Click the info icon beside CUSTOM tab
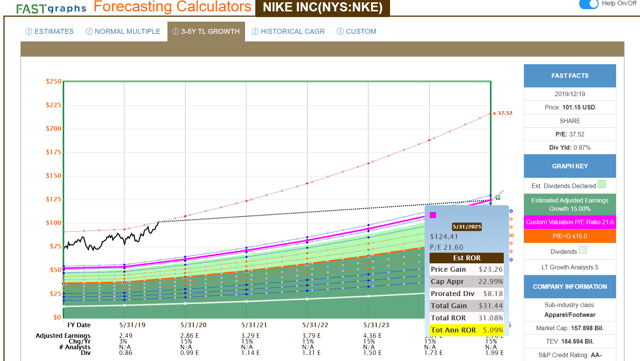The width and height of the screenshot is (640, 361). coord(340,31)
